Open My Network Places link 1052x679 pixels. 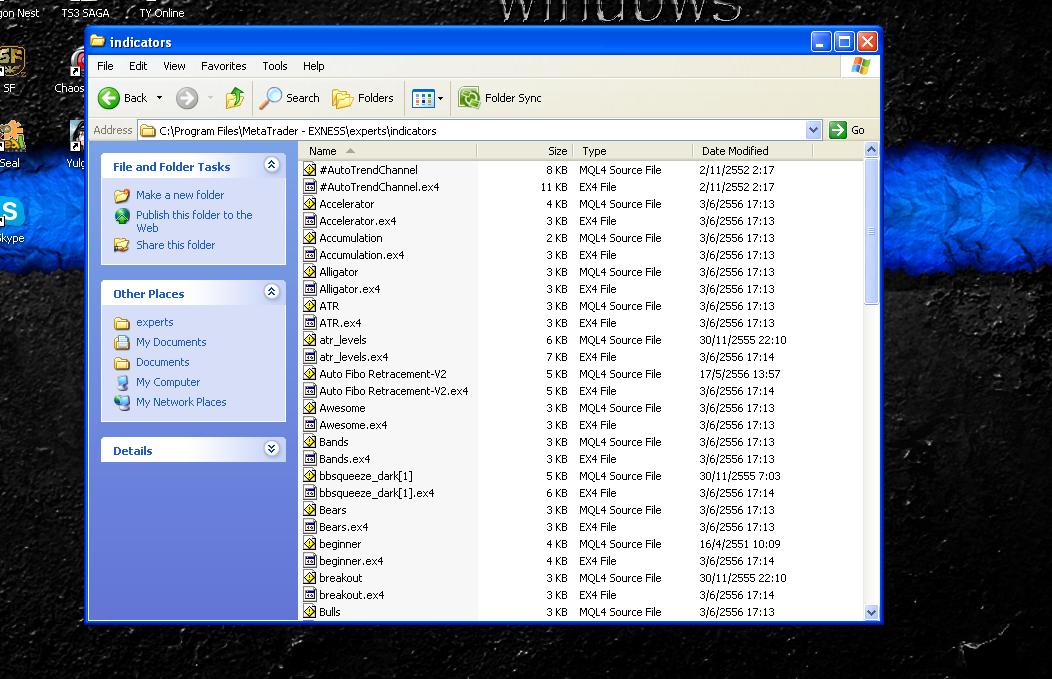pos(181,402)
